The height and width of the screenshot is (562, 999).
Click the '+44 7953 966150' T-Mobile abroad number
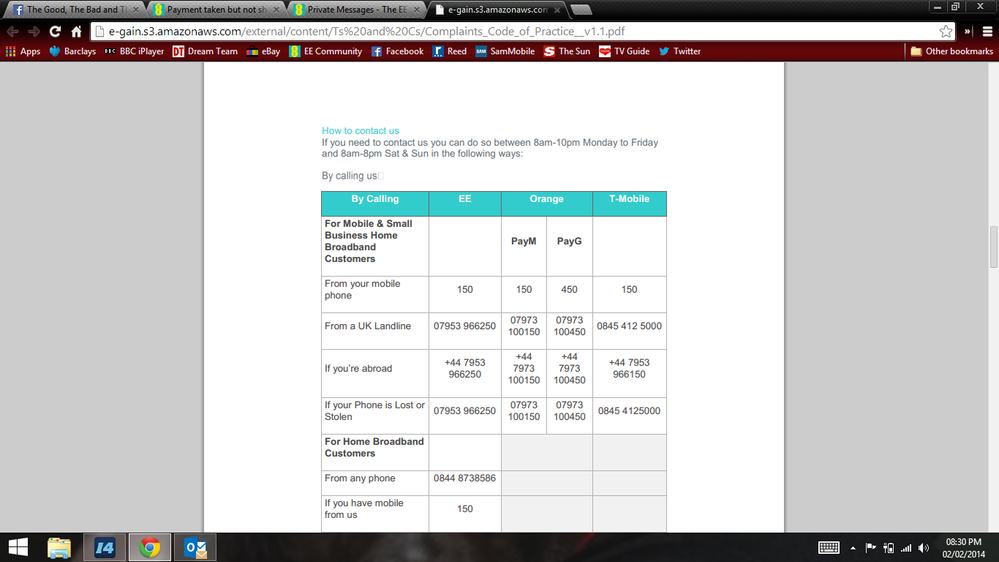click(629, 368)
